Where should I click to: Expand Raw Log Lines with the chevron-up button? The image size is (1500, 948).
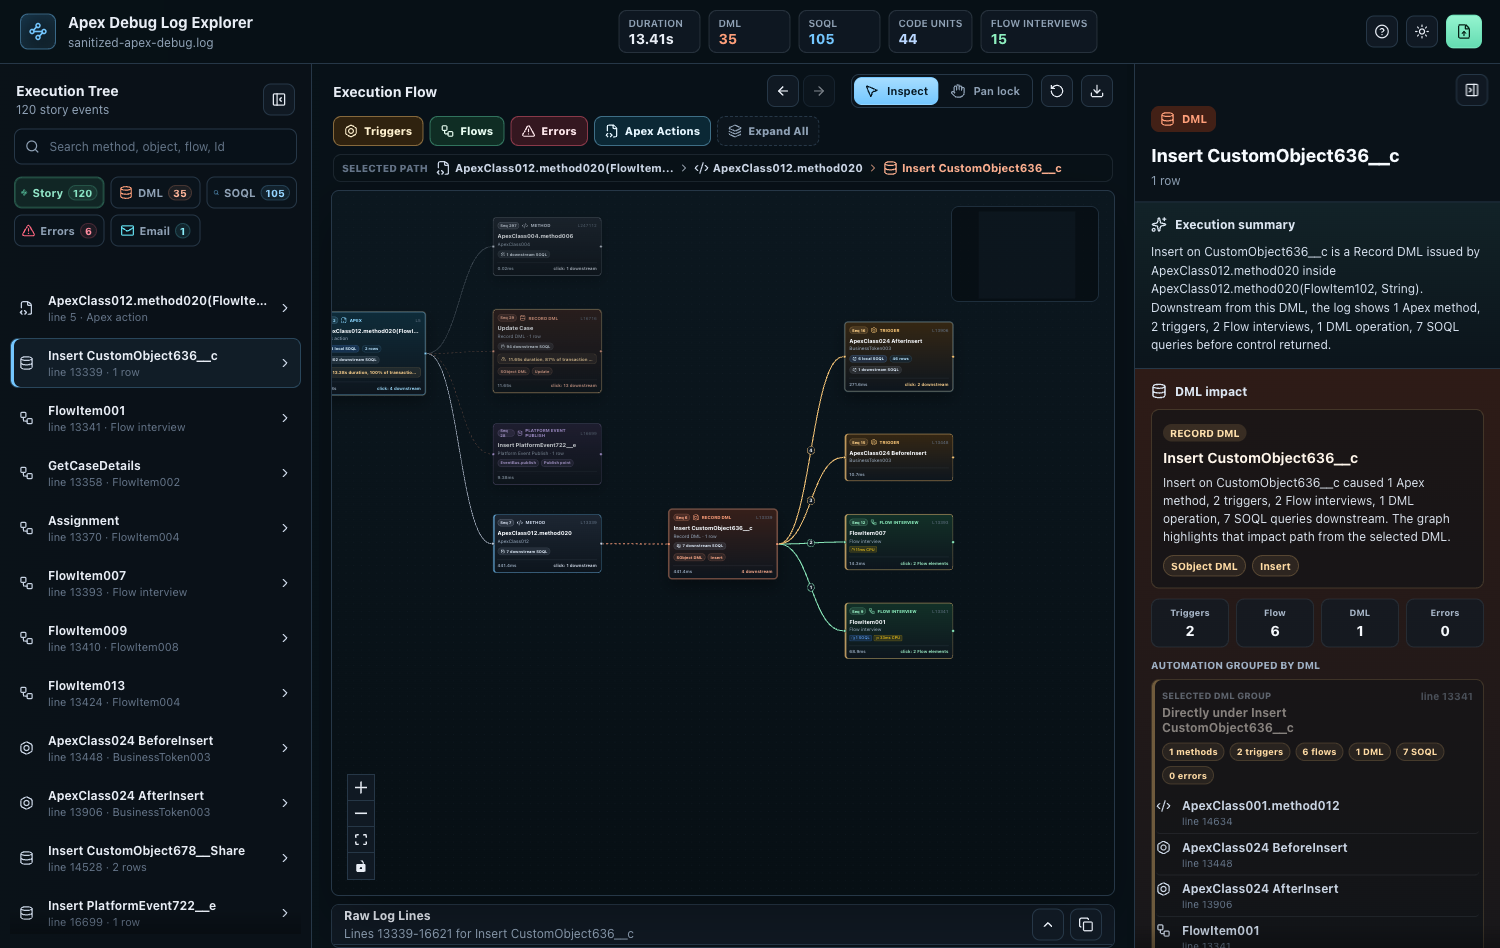tap(1048, 925)
